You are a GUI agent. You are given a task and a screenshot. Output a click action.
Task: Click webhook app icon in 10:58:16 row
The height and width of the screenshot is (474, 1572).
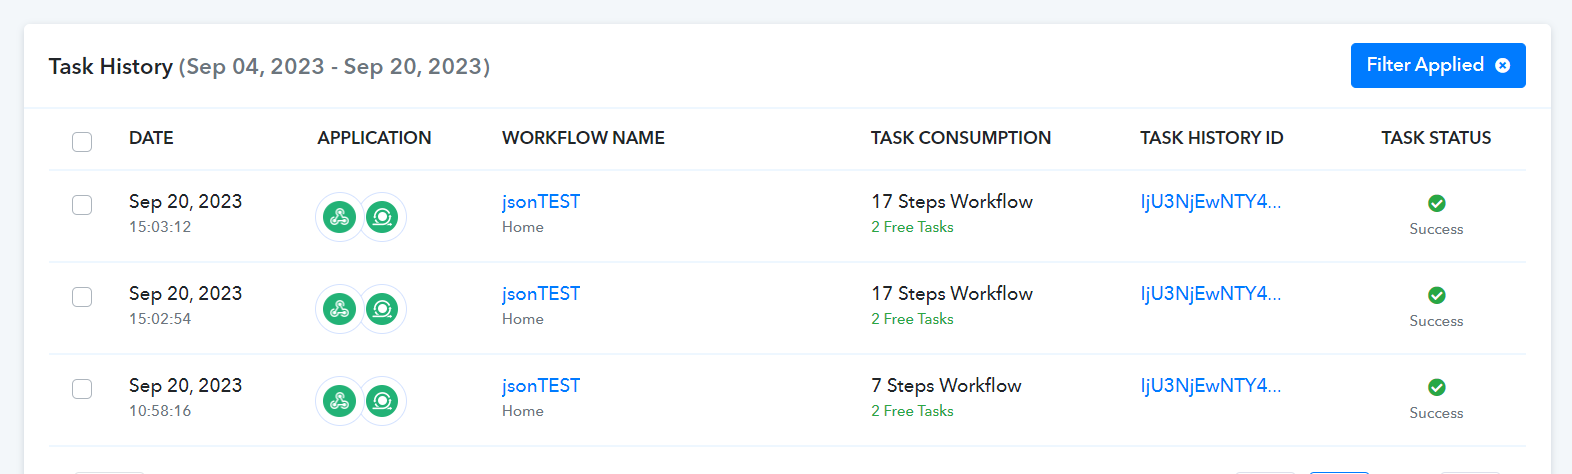click(x=340, y=401)
